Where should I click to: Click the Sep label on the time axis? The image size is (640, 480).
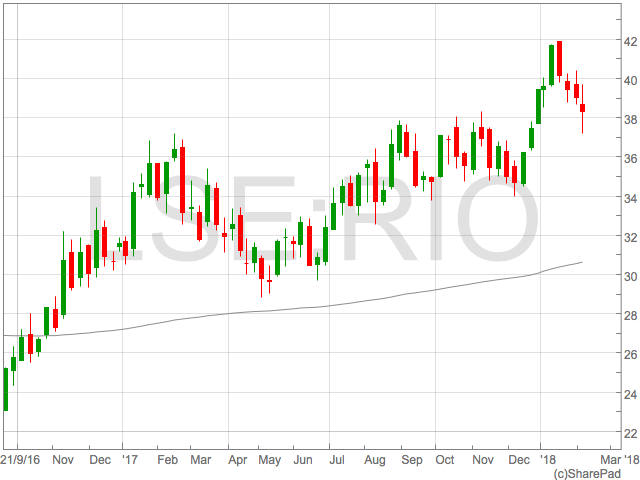tap(409, 460)
